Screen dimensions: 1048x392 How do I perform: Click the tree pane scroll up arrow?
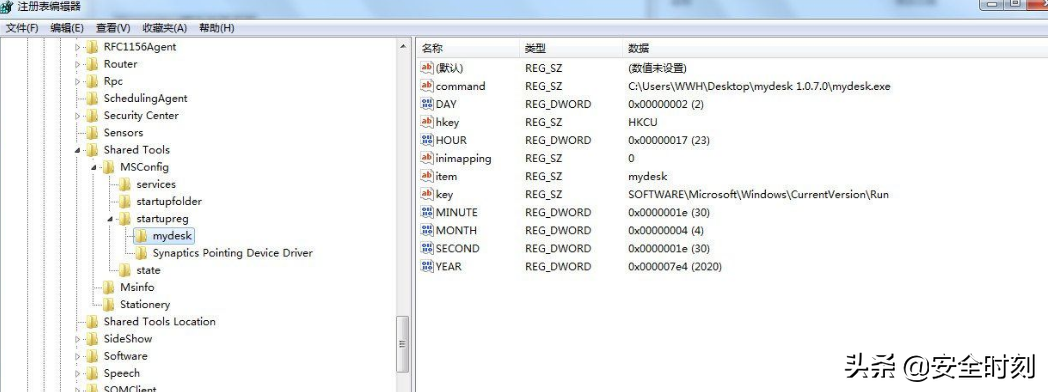403,47
